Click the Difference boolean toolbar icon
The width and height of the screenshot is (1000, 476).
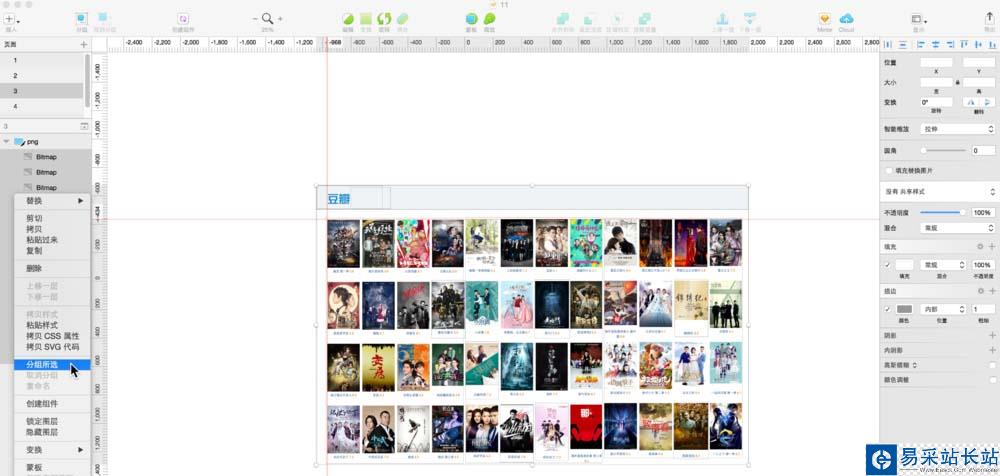tap(645, 19)
